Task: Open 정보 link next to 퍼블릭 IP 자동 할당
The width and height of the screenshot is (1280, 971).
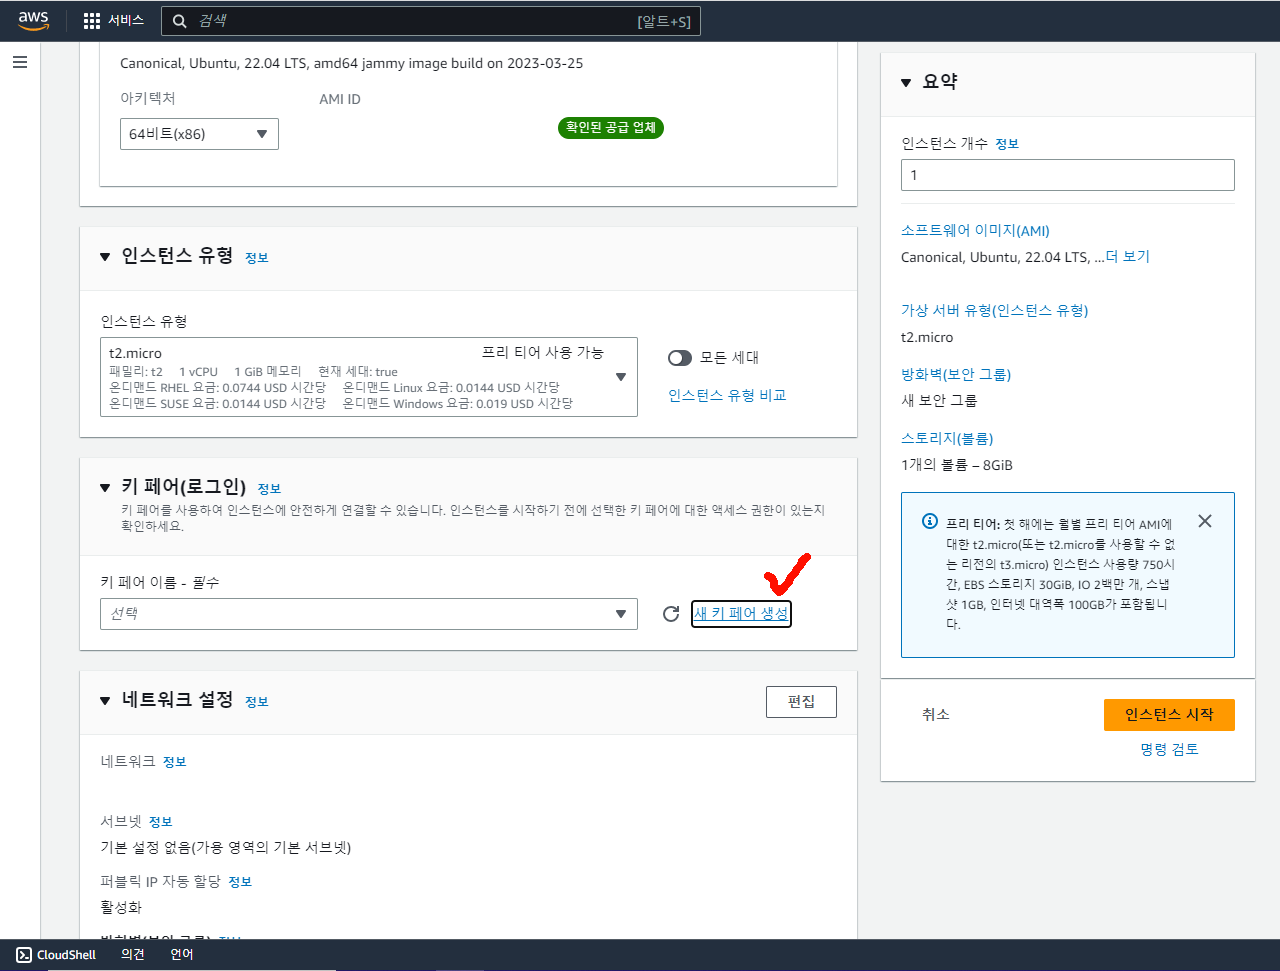Action: (x=240, y=882)
